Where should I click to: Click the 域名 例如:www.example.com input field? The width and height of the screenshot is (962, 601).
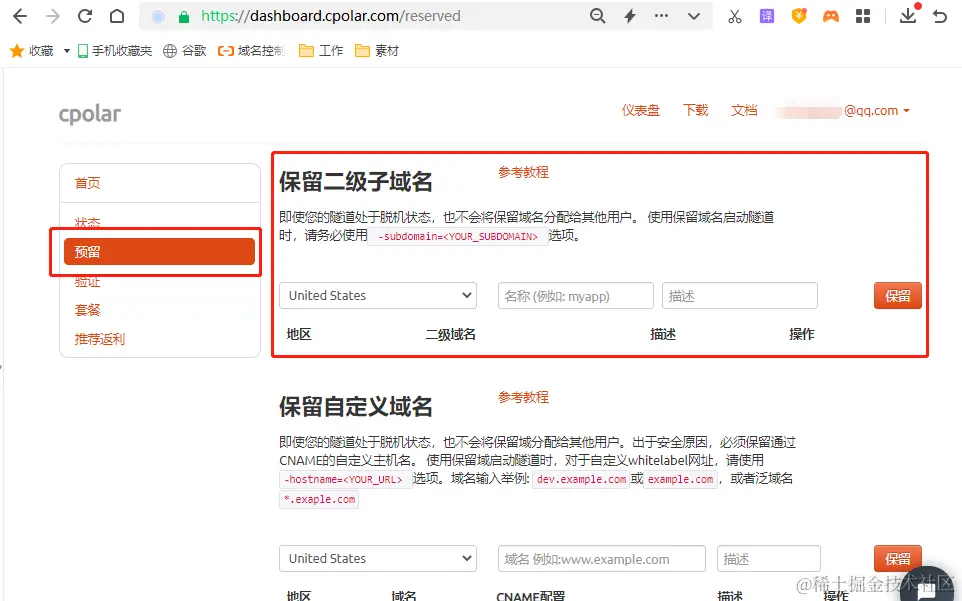coord(602,559)
